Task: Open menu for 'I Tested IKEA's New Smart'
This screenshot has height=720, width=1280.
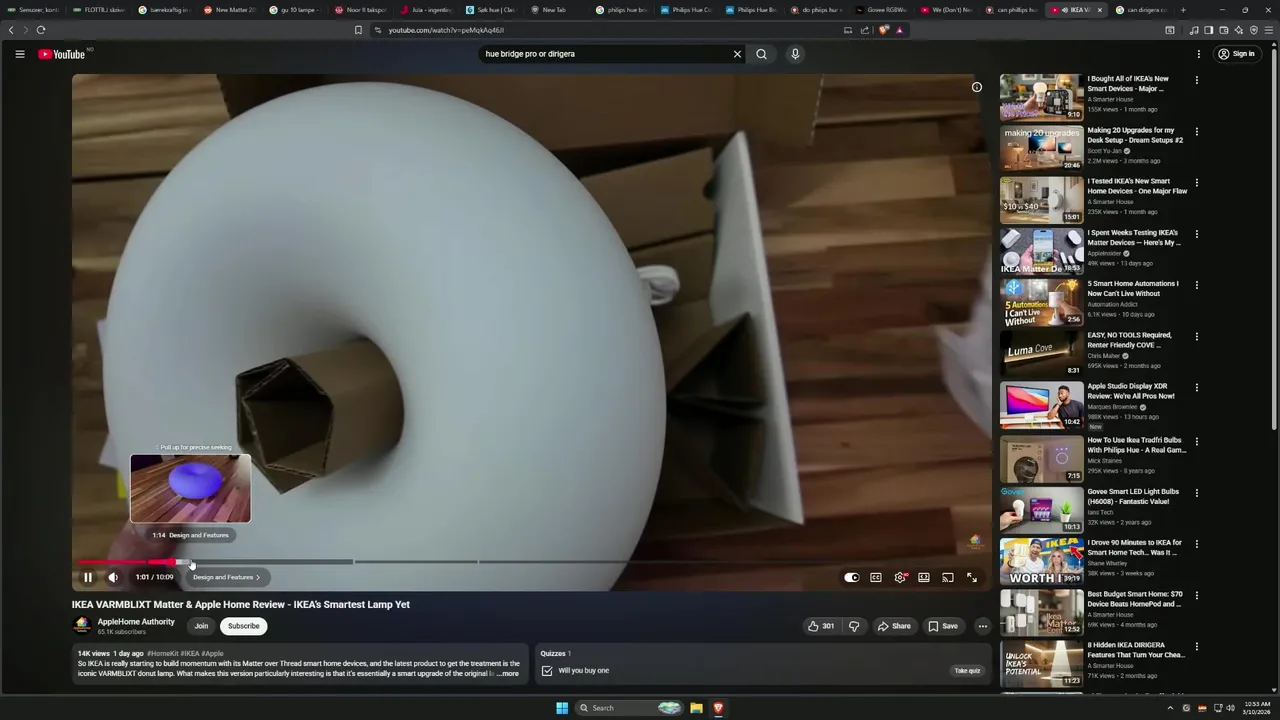Action: point(1196,183)
